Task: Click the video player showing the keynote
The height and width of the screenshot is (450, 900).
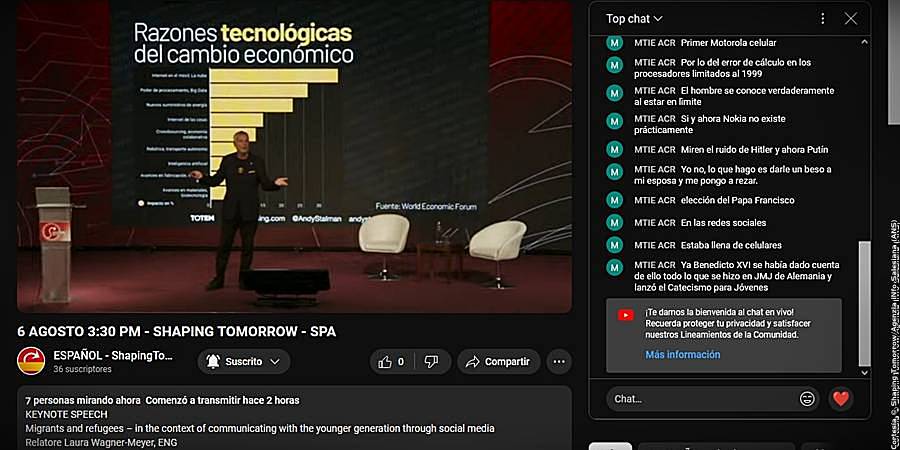Action: (294, 156)
